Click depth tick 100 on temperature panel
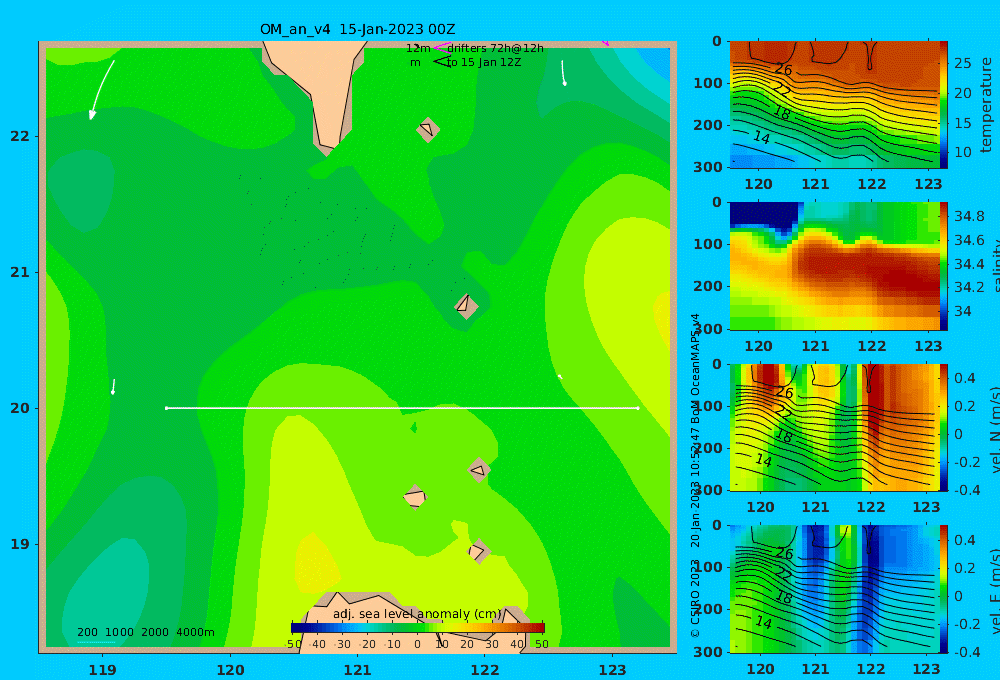The image size is (1000, 680). pyautogui.click(x=708, y=83)
